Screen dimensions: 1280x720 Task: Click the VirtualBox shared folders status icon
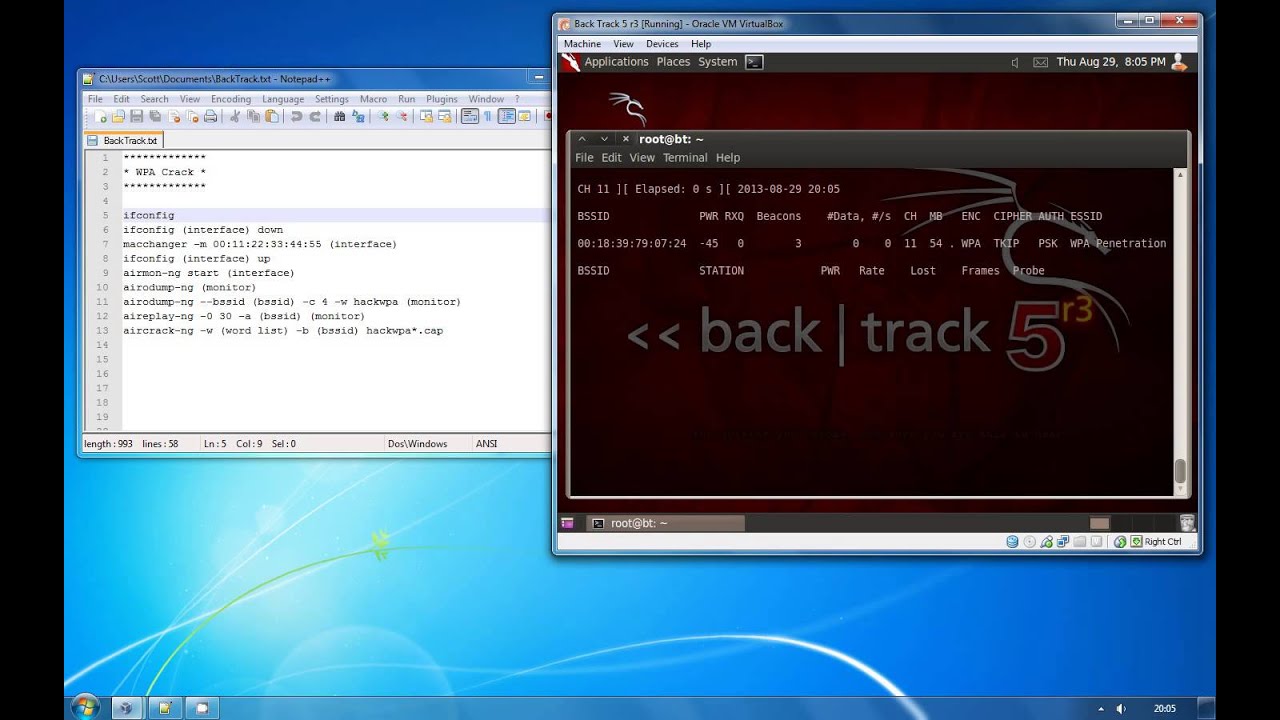coord(1080,542)
